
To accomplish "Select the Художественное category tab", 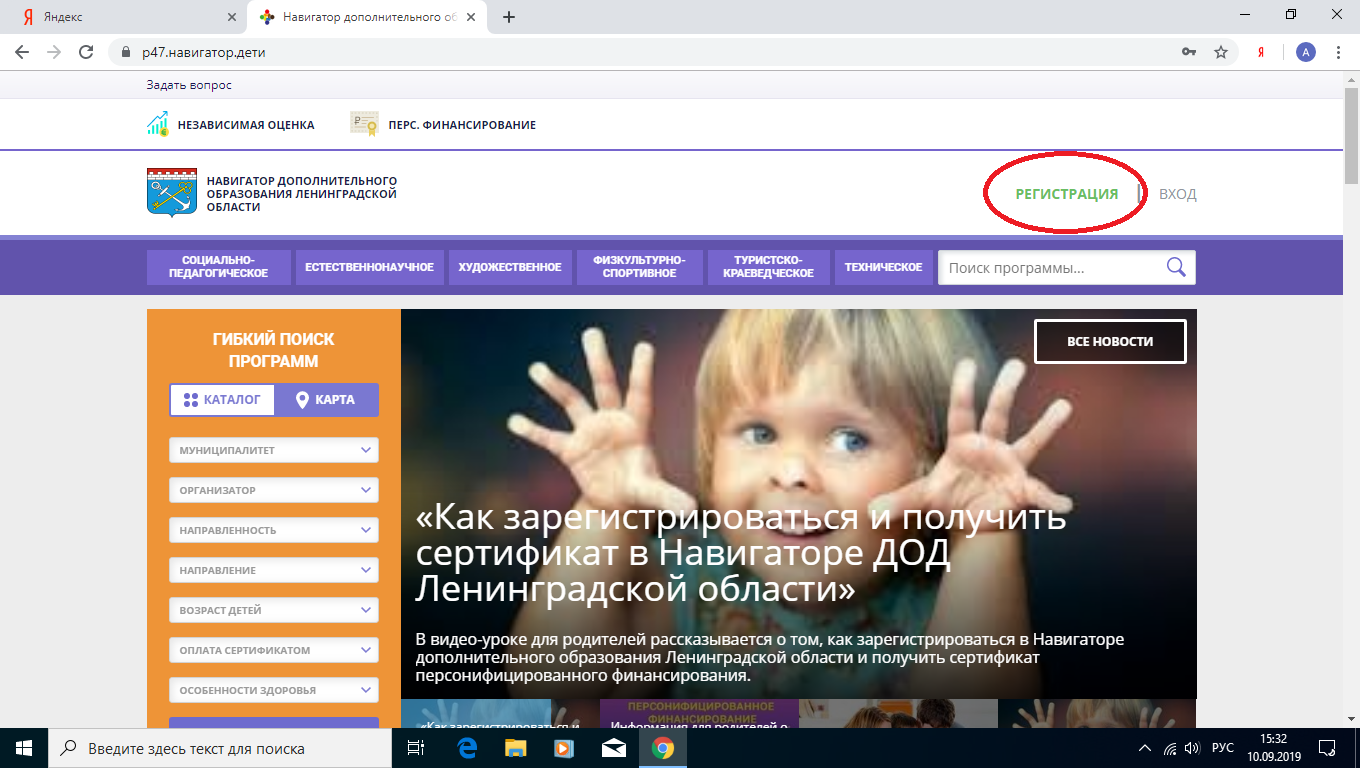I will click(510, 267).
